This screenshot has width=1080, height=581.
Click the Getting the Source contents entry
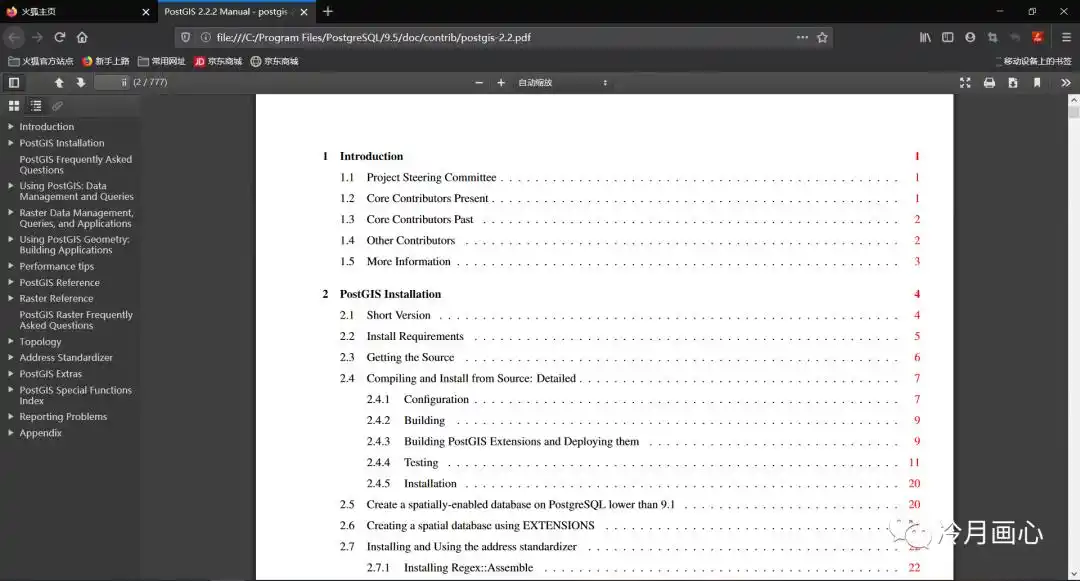(x=410, y=357)
